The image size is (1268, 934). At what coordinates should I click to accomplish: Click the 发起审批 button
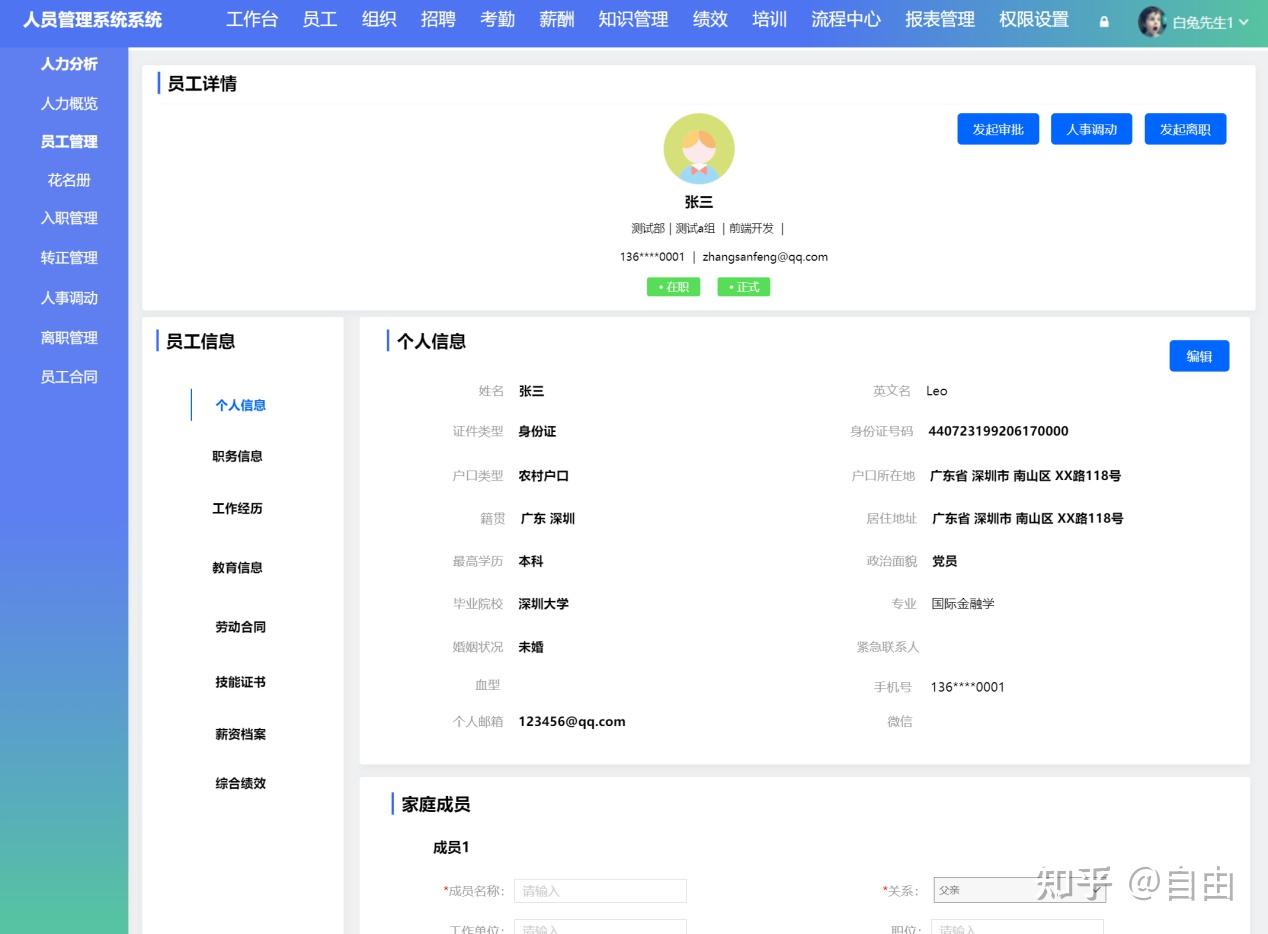click(x=997, y=128)
